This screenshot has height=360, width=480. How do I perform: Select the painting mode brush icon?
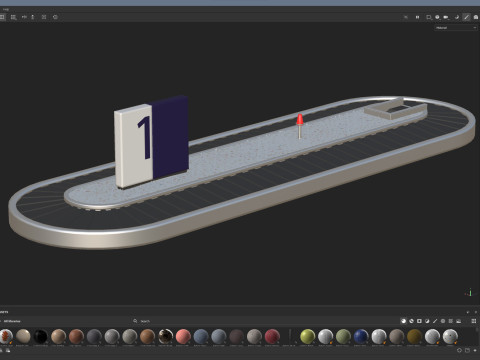pos(467,17)
